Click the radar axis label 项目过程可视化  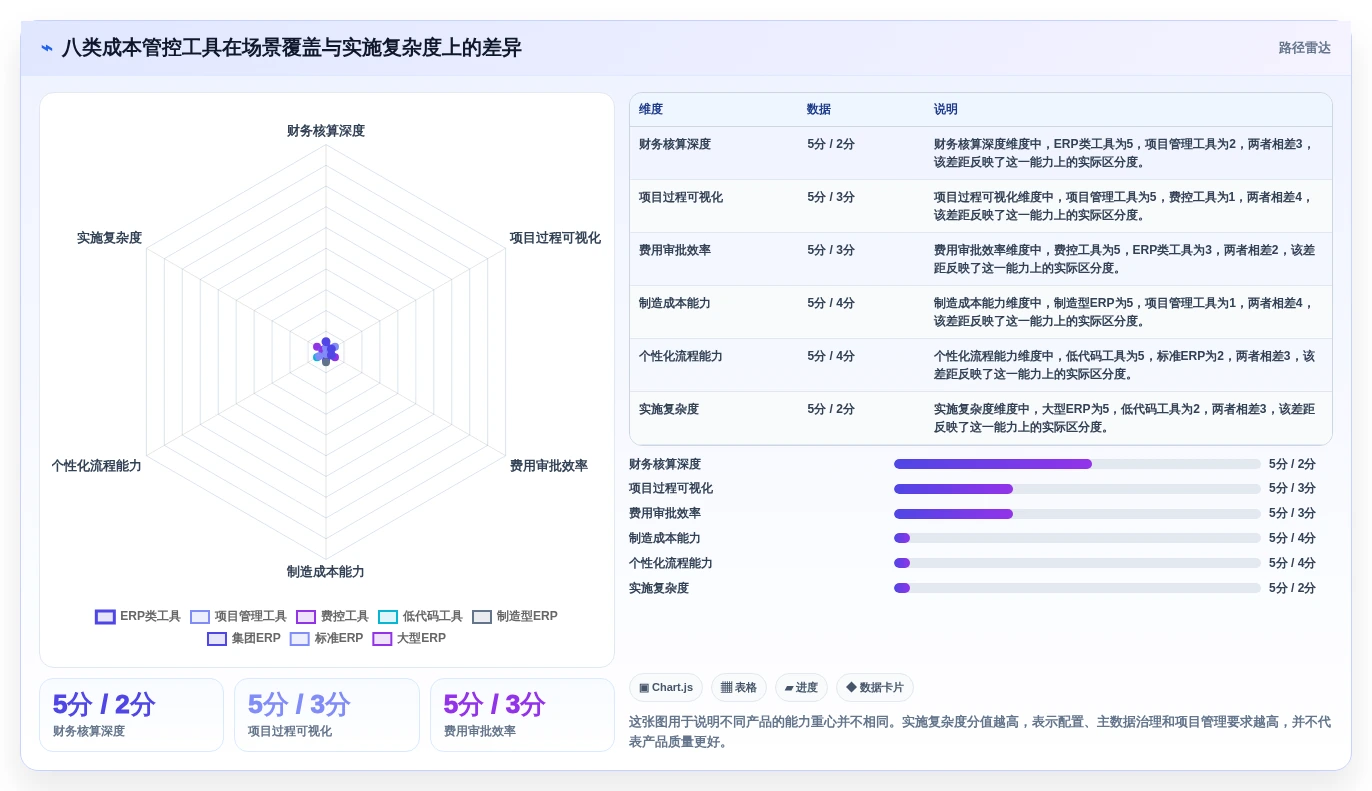tap(555, 238)
